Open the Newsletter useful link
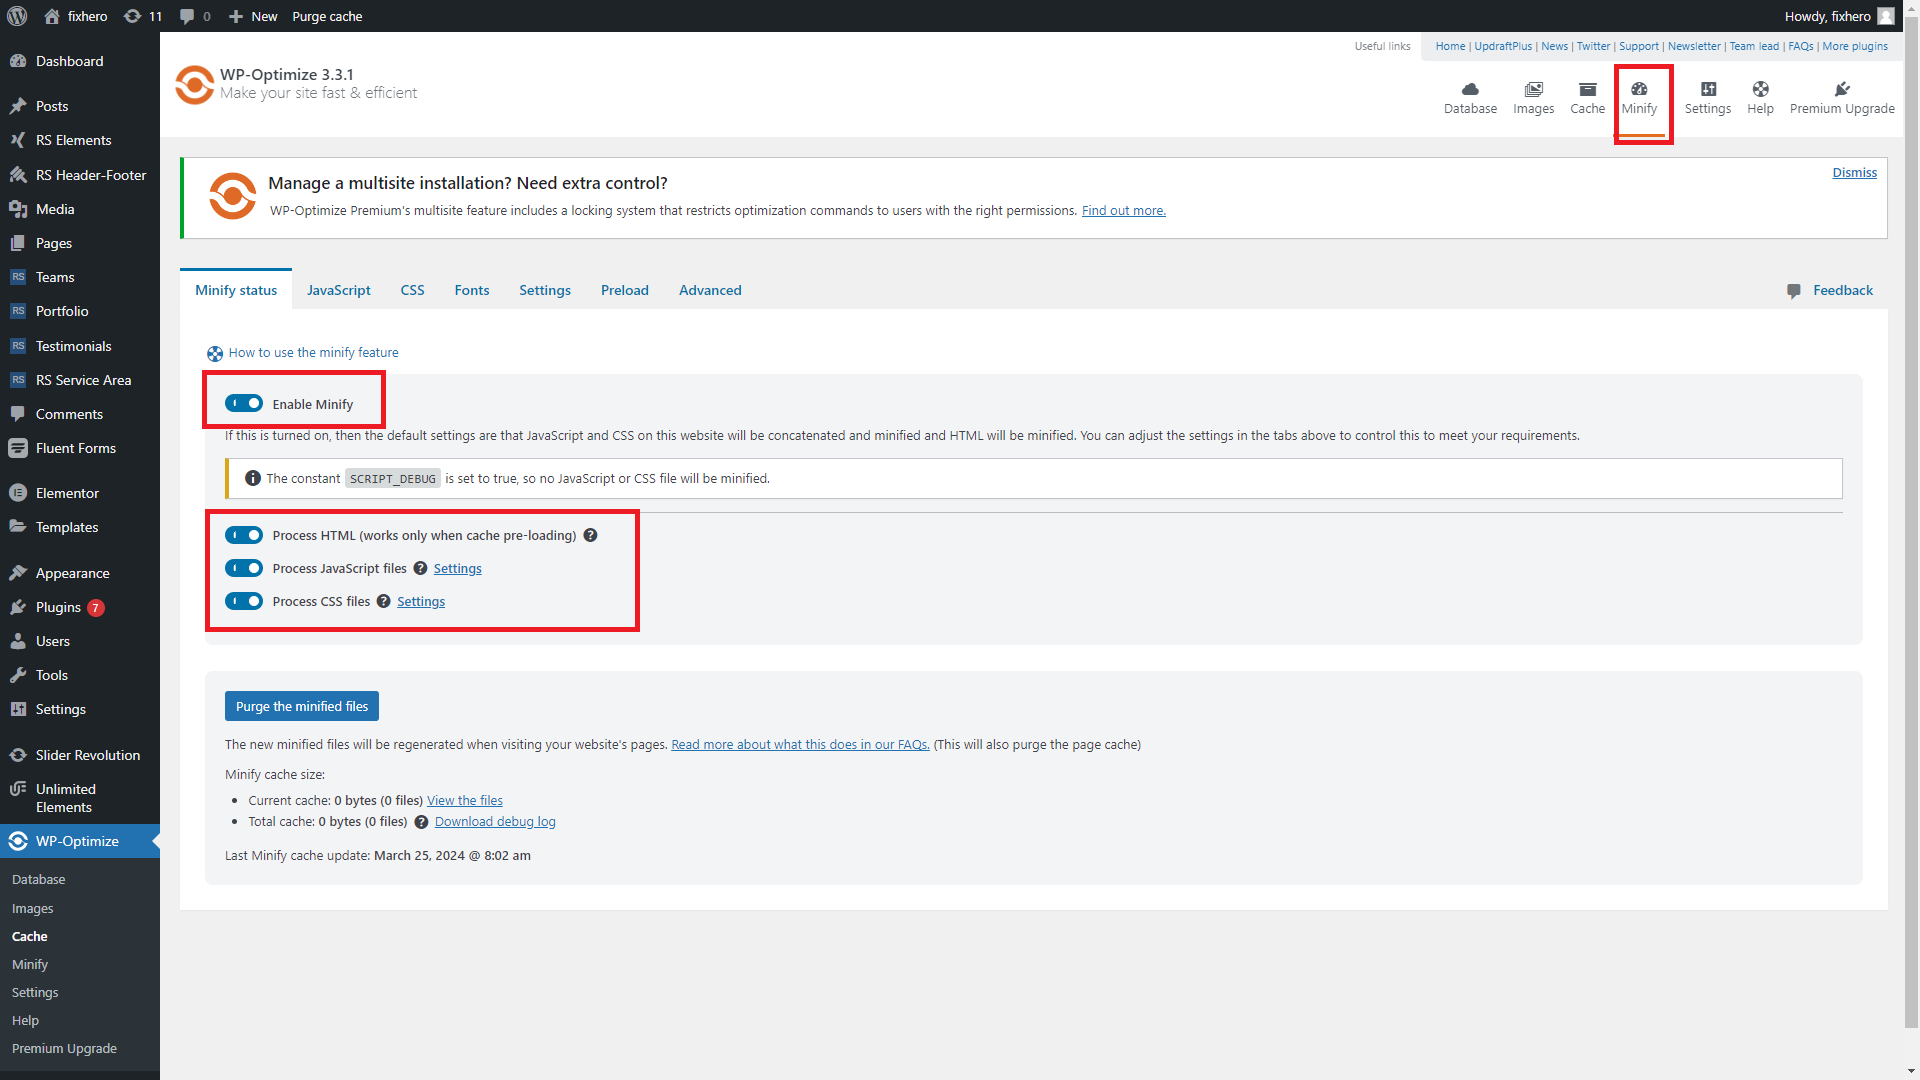The width and height of the screenshot is (1920, 1080). pos(1694,46)
